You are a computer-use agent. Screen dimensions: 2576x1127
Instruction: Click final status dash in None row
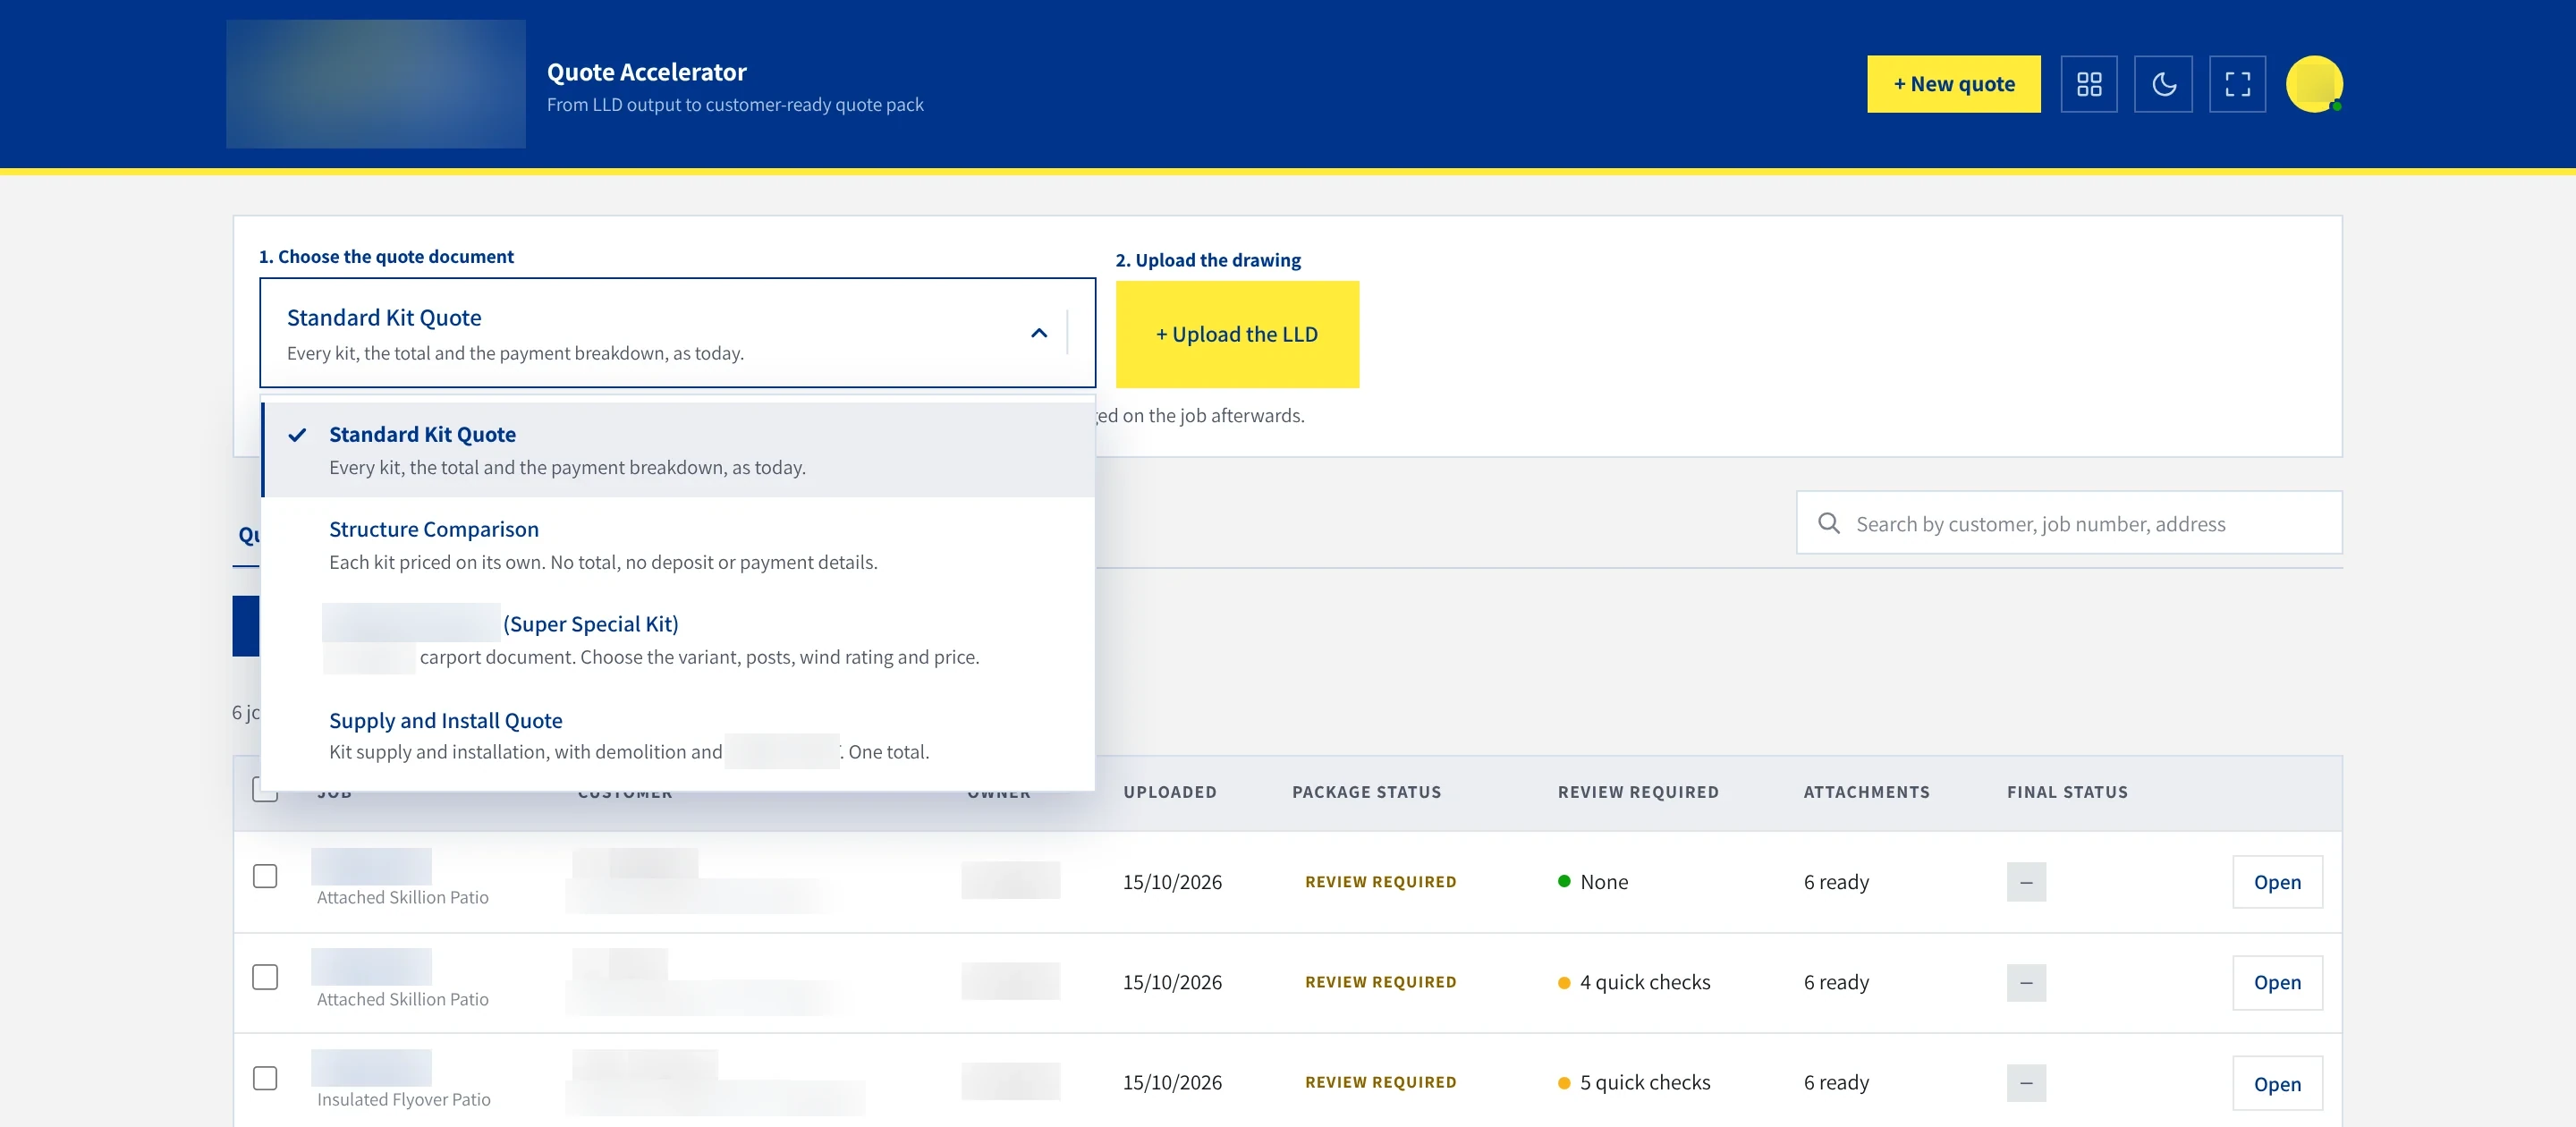(x=2026, y=882)
